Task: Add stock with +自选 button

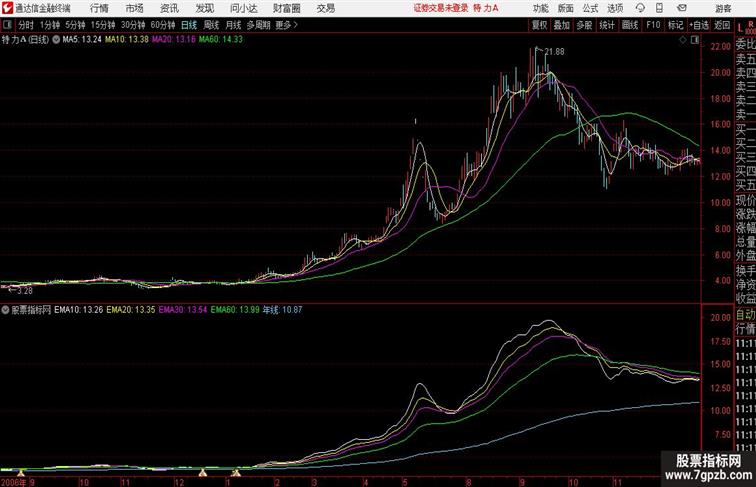Action: click(699, 25)
